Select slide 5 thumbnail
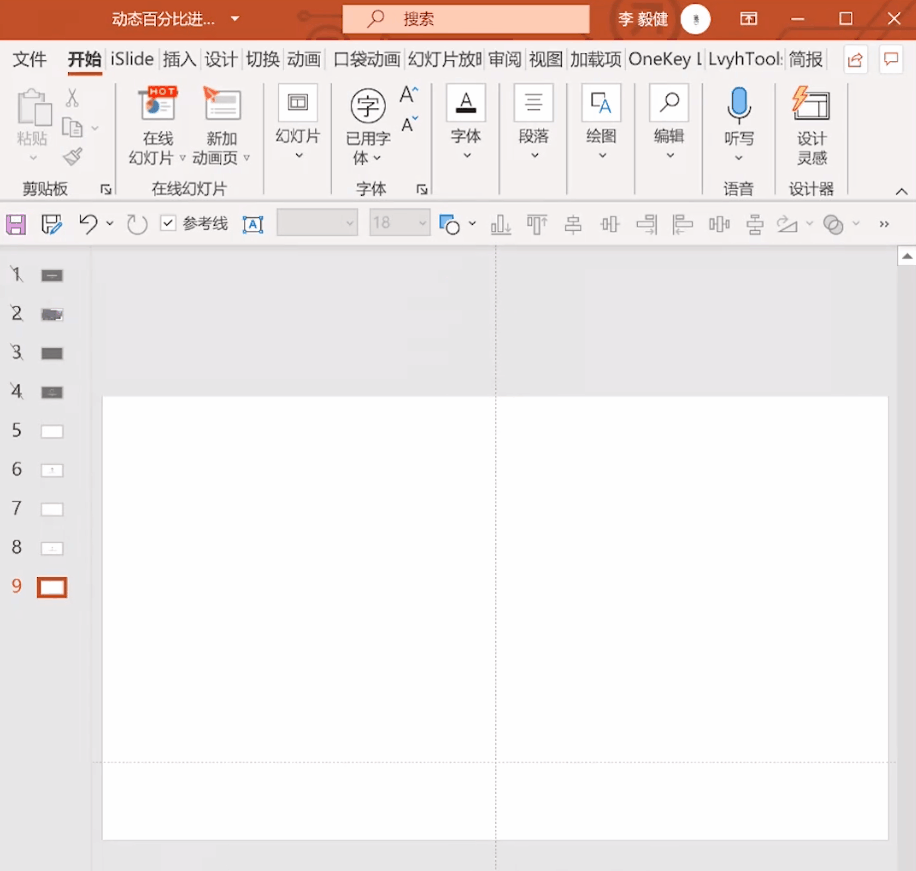This screenshot has width=916, height=871. (51, 432)
